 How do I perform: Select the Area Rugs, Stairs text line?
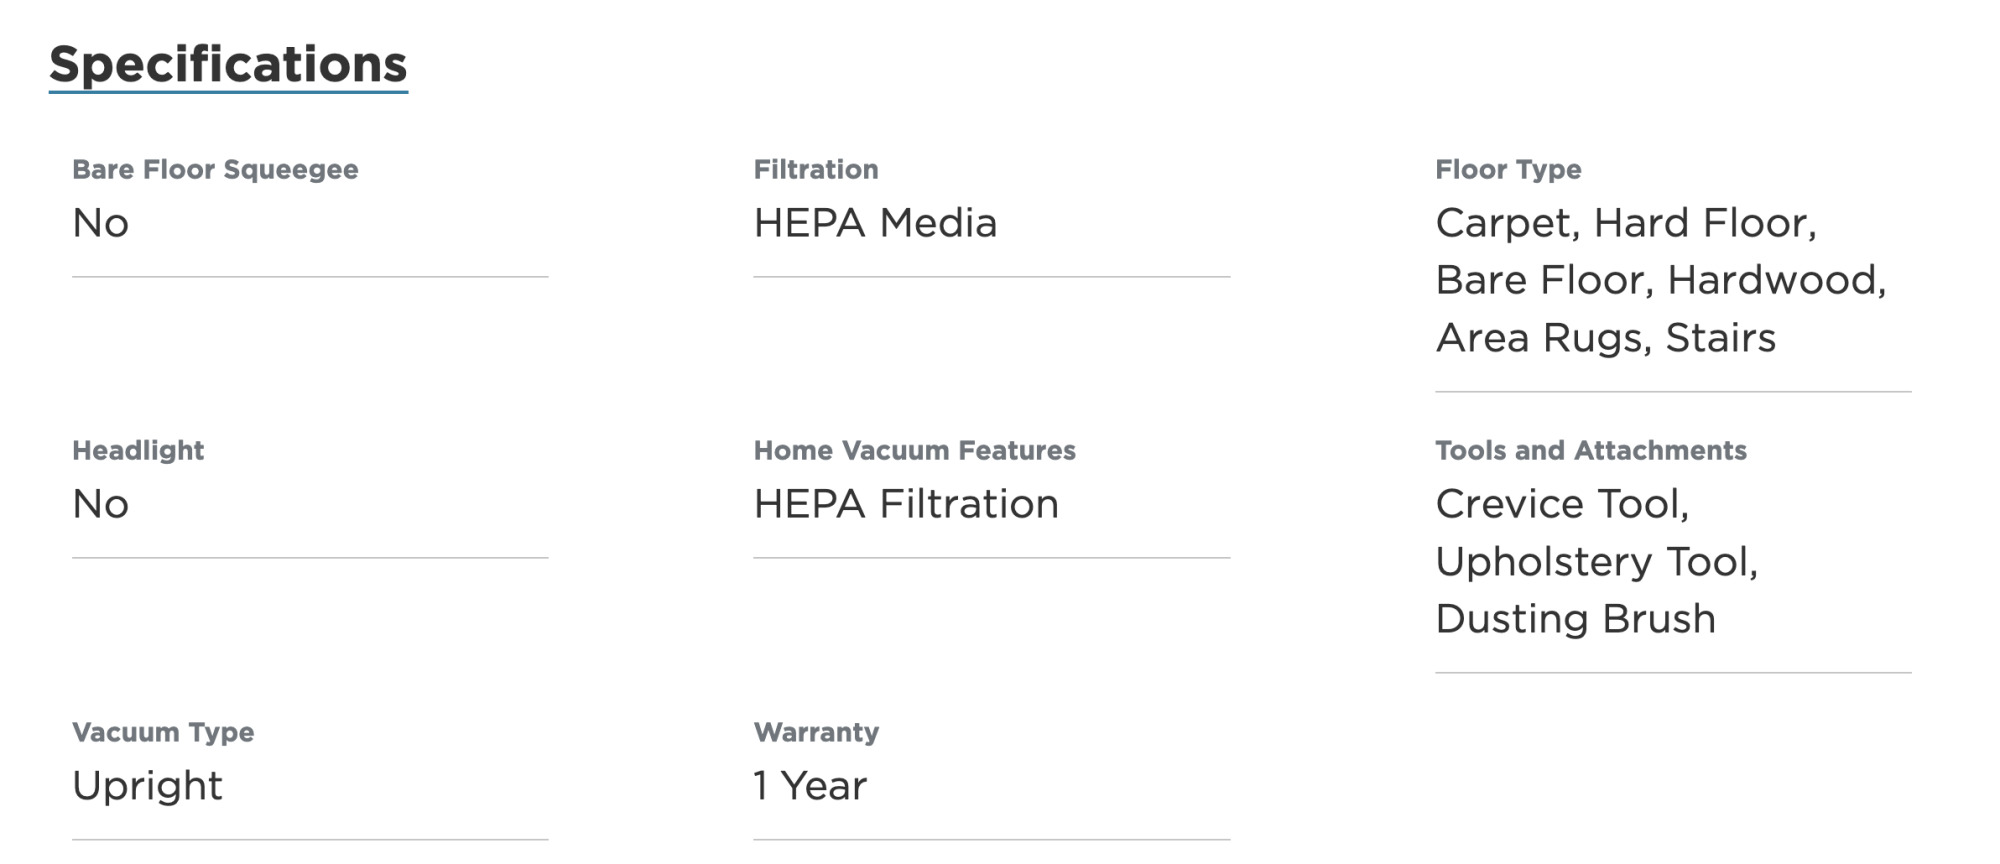click(x=1605, y=338)
